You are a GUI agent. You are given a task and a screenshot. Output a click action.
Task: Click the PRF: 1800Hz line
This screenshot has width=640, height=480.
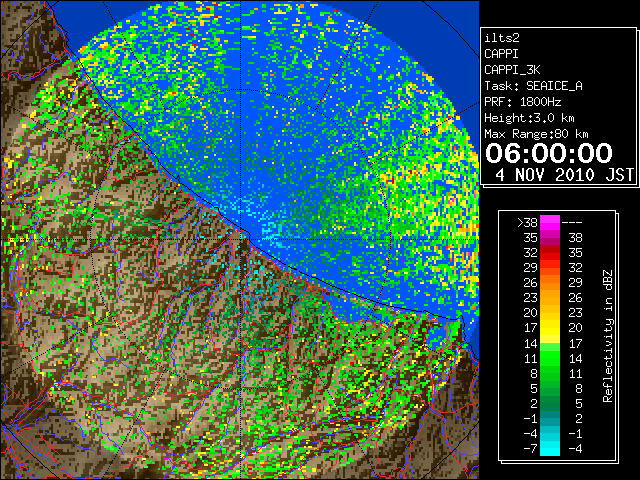[522, 102]
